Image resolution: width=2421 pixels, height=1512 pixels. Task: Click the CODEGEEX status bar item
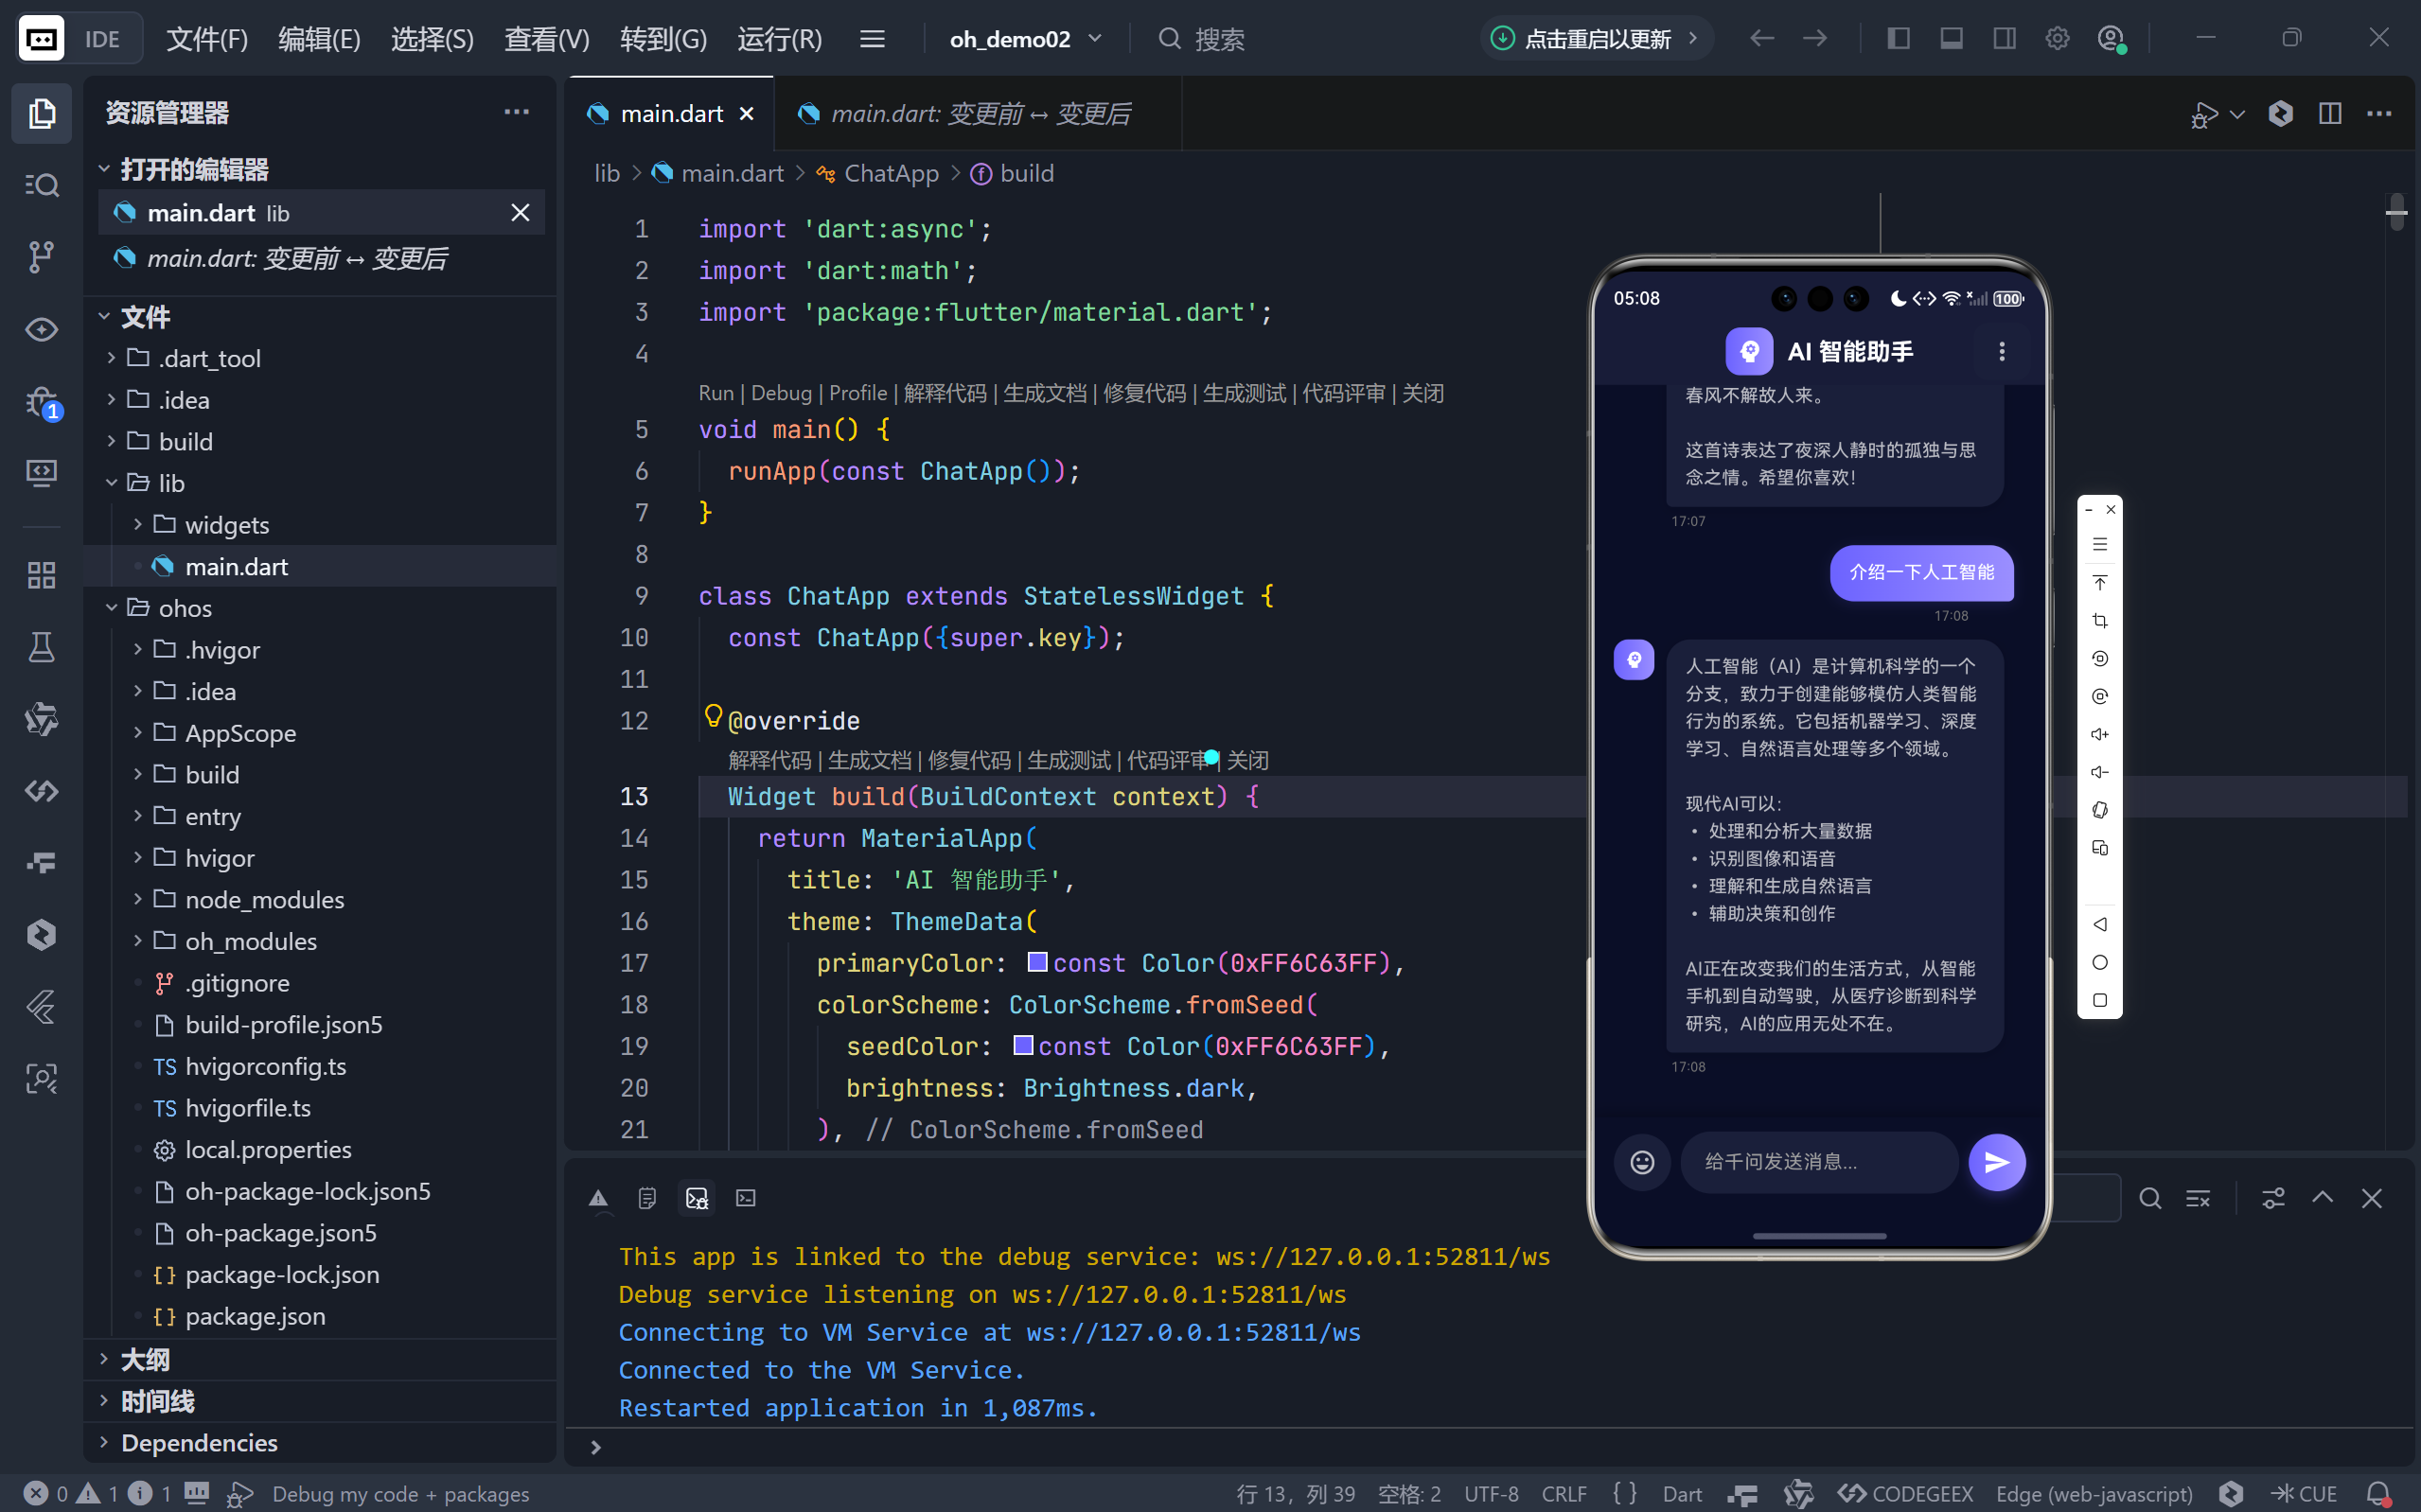[1906, 1493]
